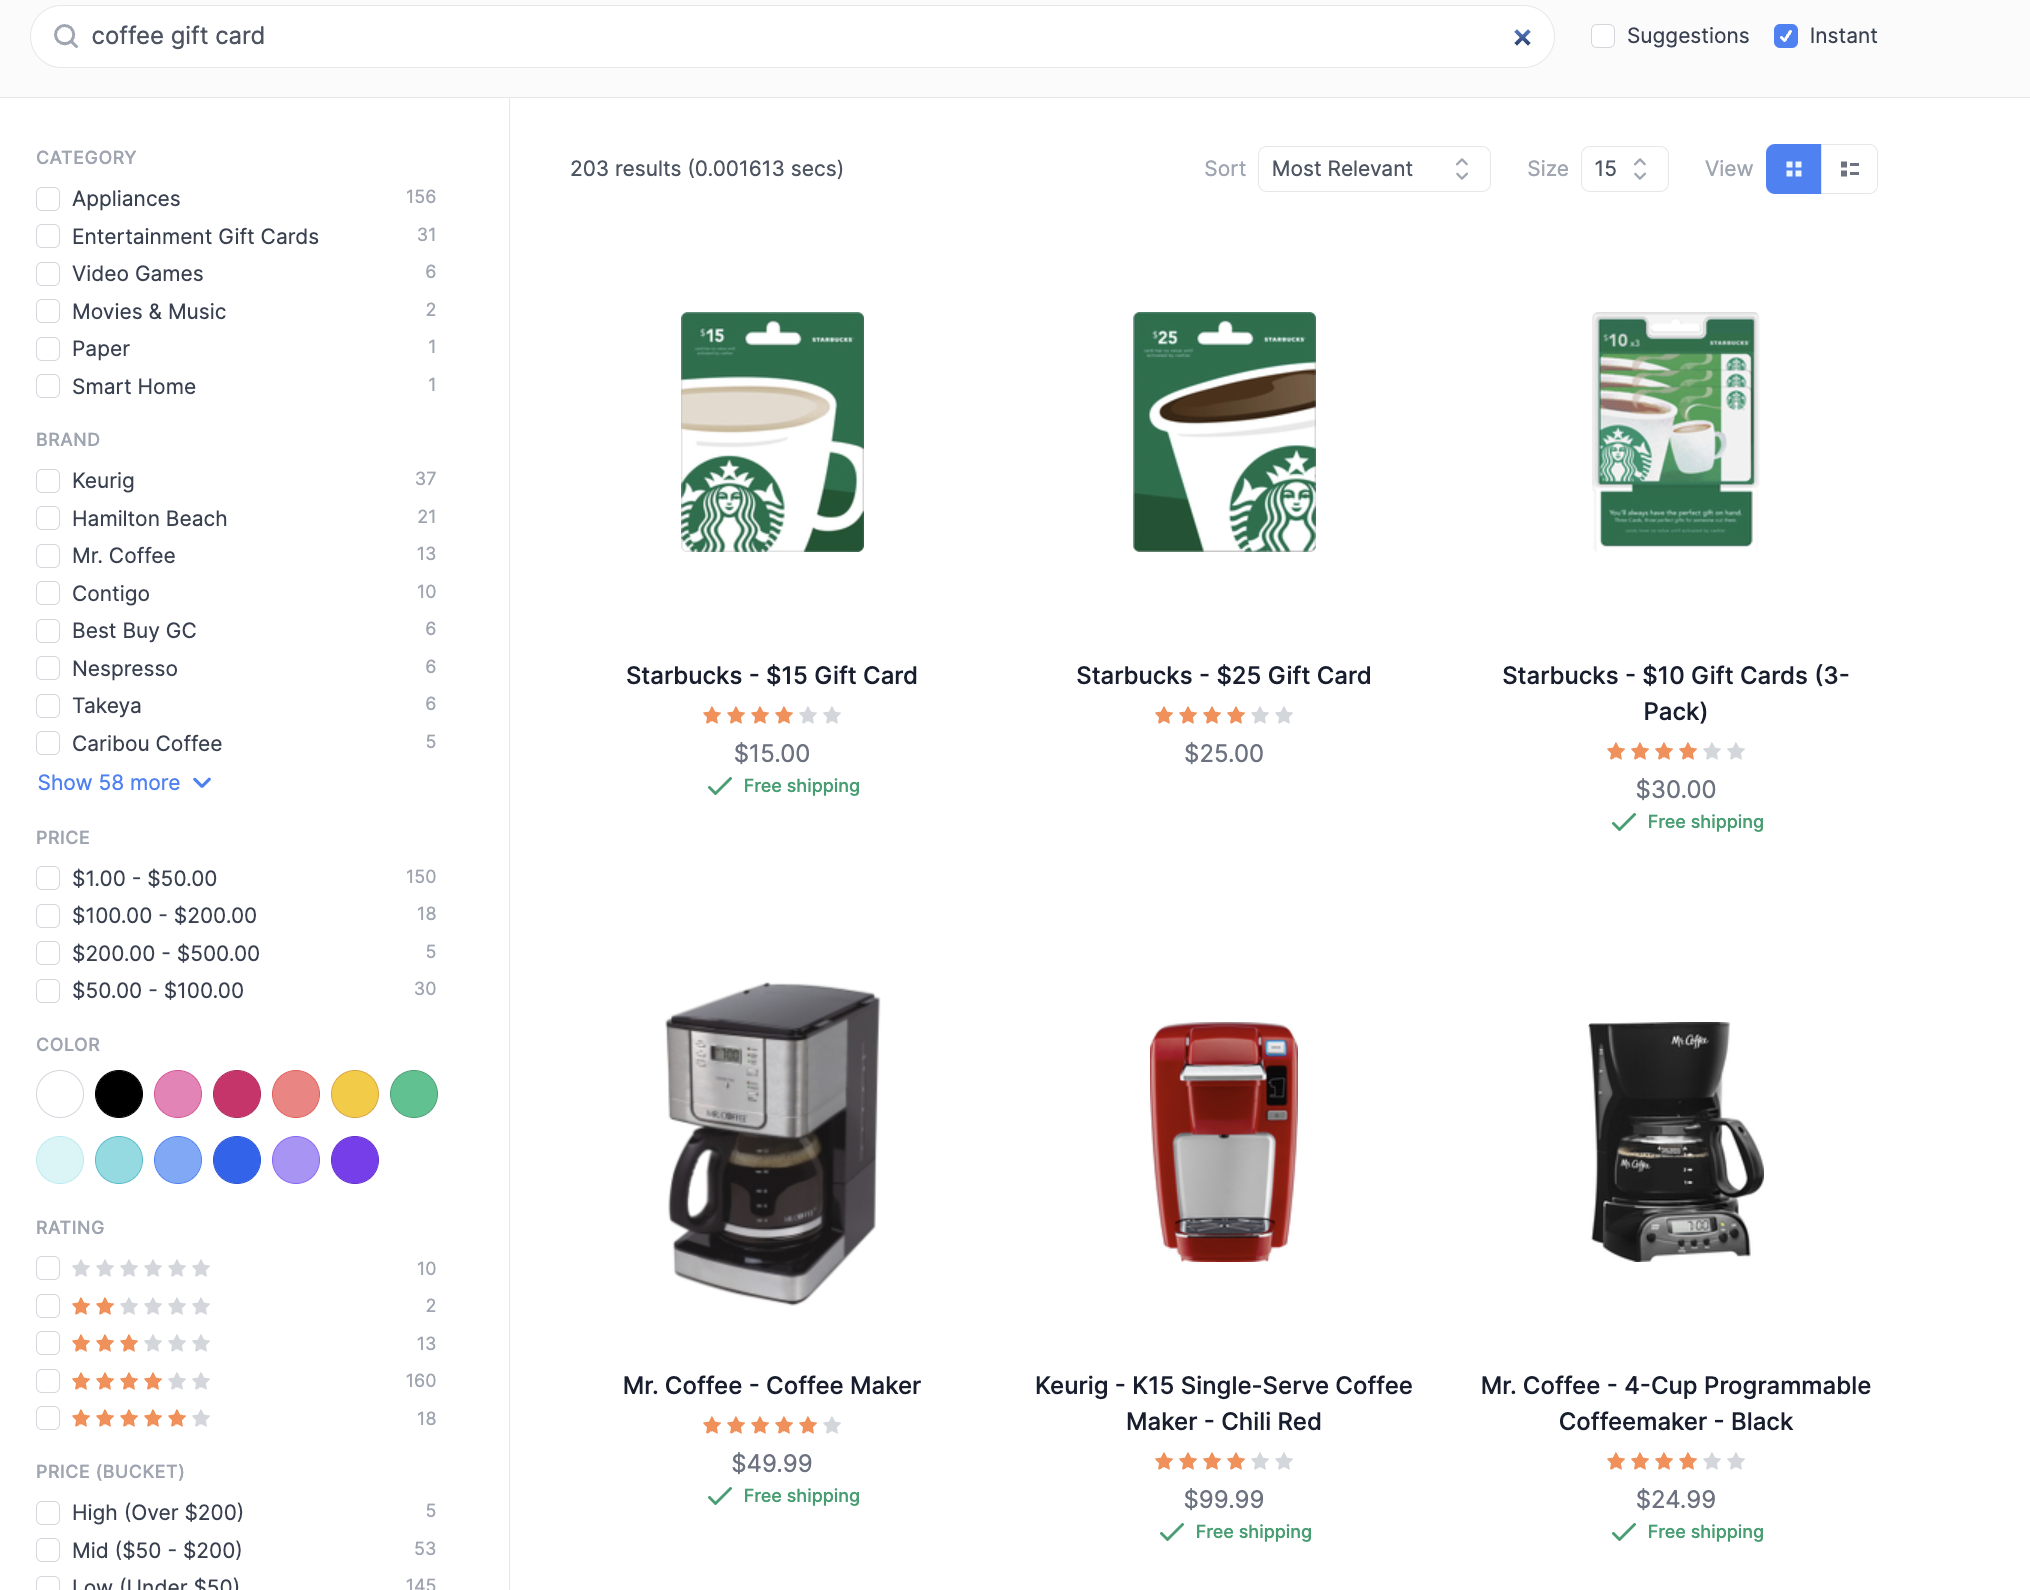
Task: Check the $1.00 - $50.00 price filter
Action: pos(48,878)
